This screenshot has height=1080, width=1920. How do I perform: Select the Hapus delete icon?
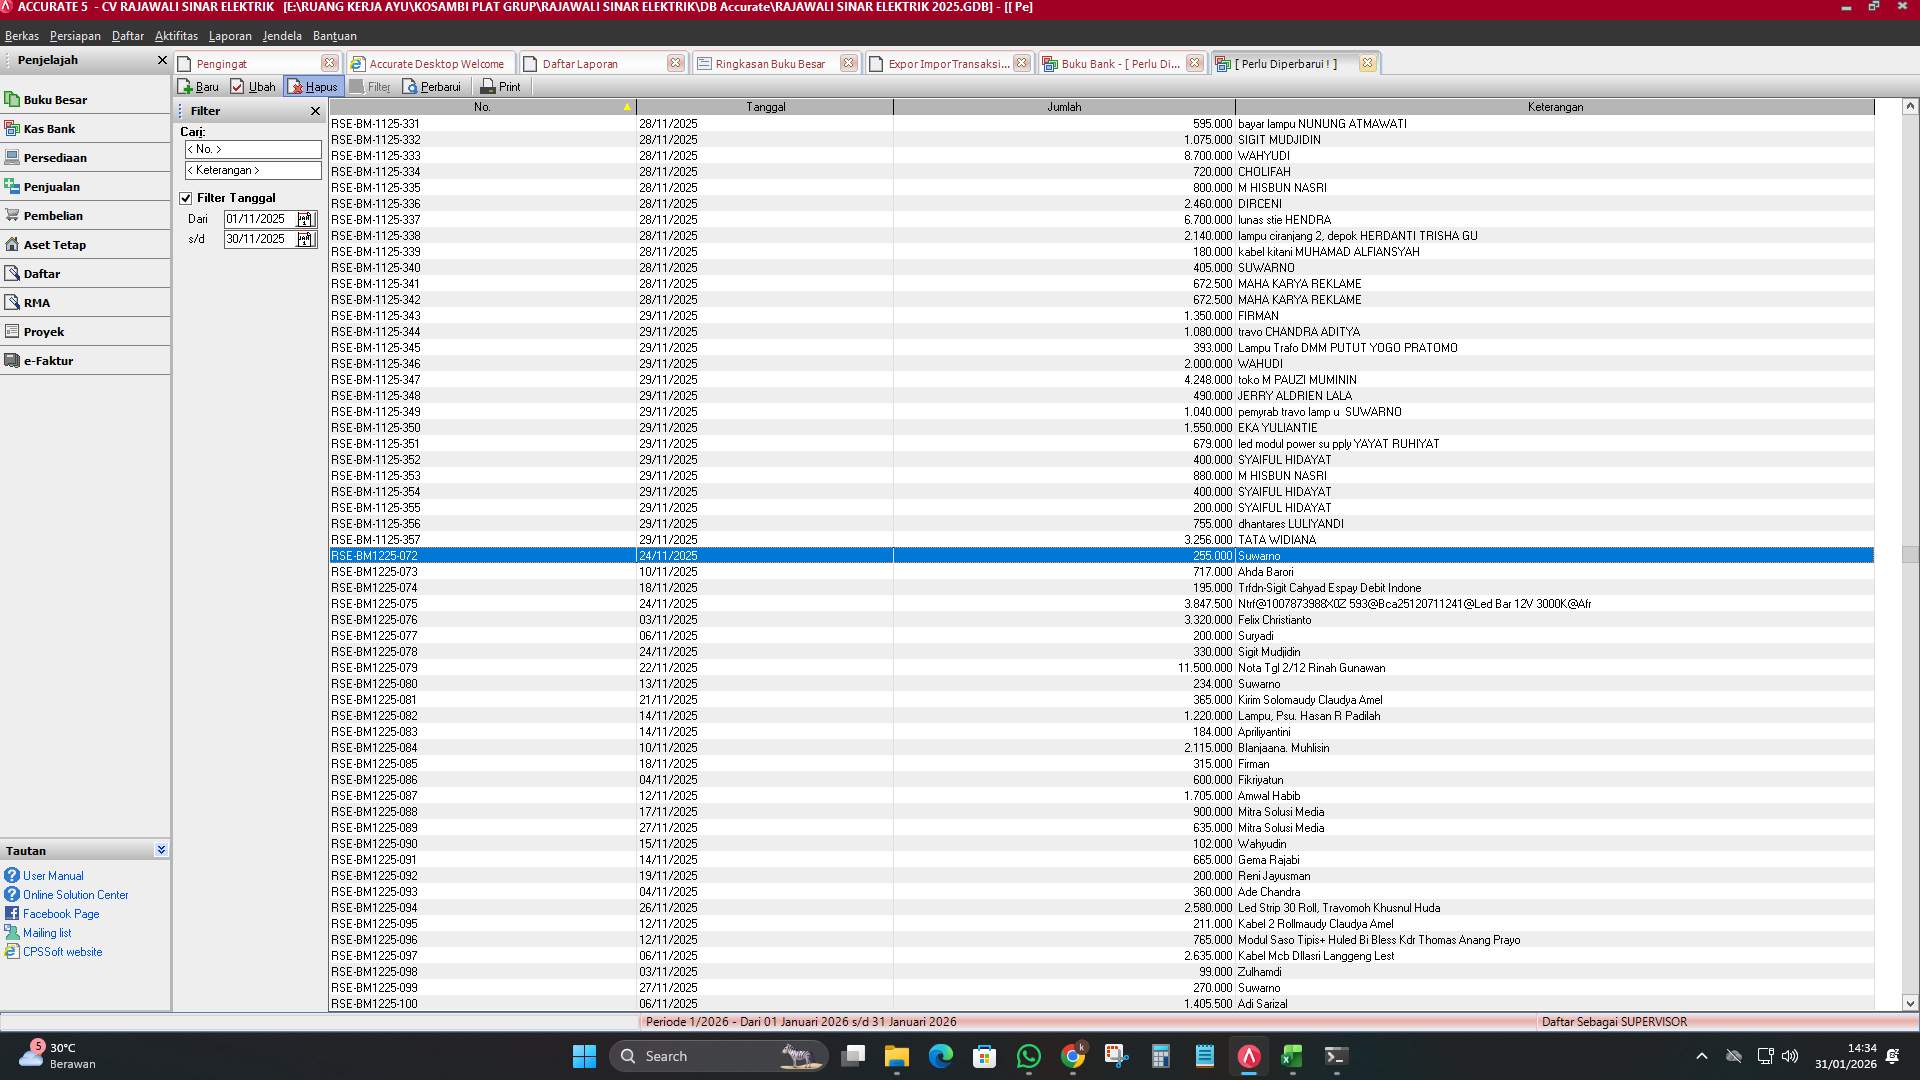[x=313, y=86]
